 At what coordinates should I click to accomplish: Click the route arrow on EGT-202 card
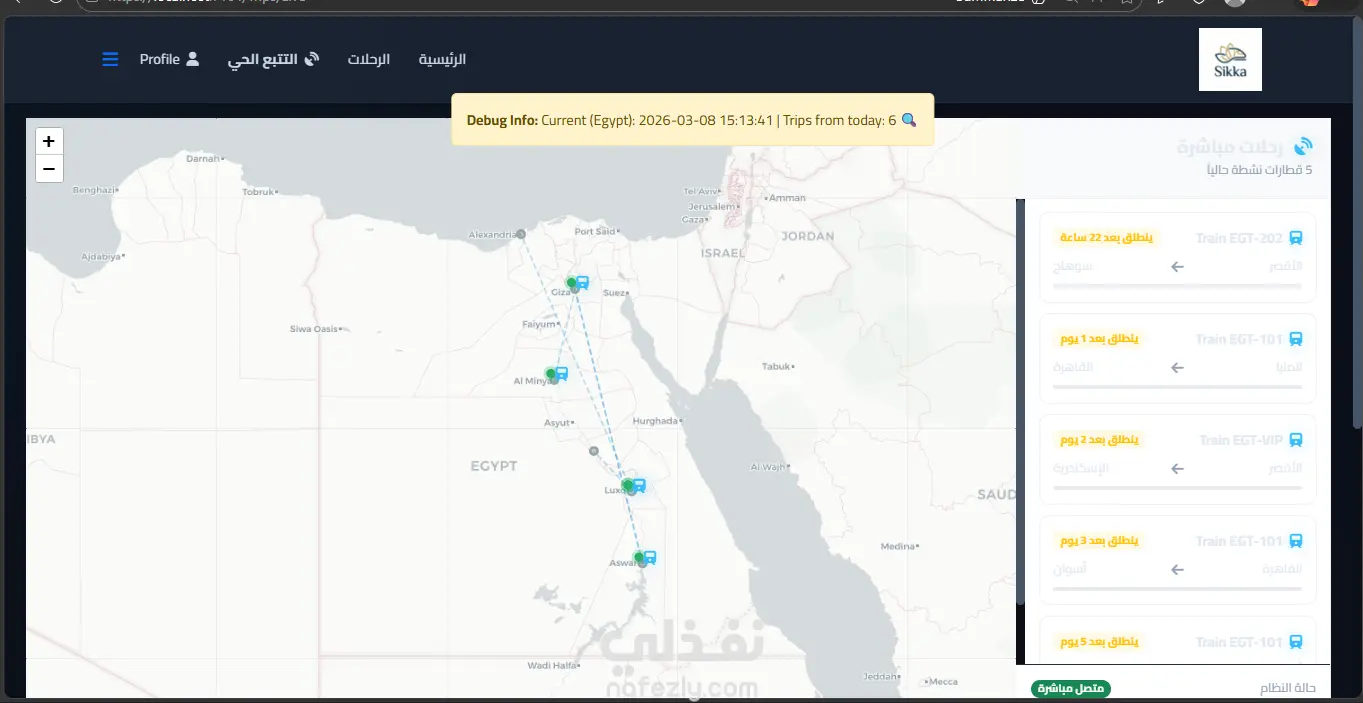[1178, 266]
